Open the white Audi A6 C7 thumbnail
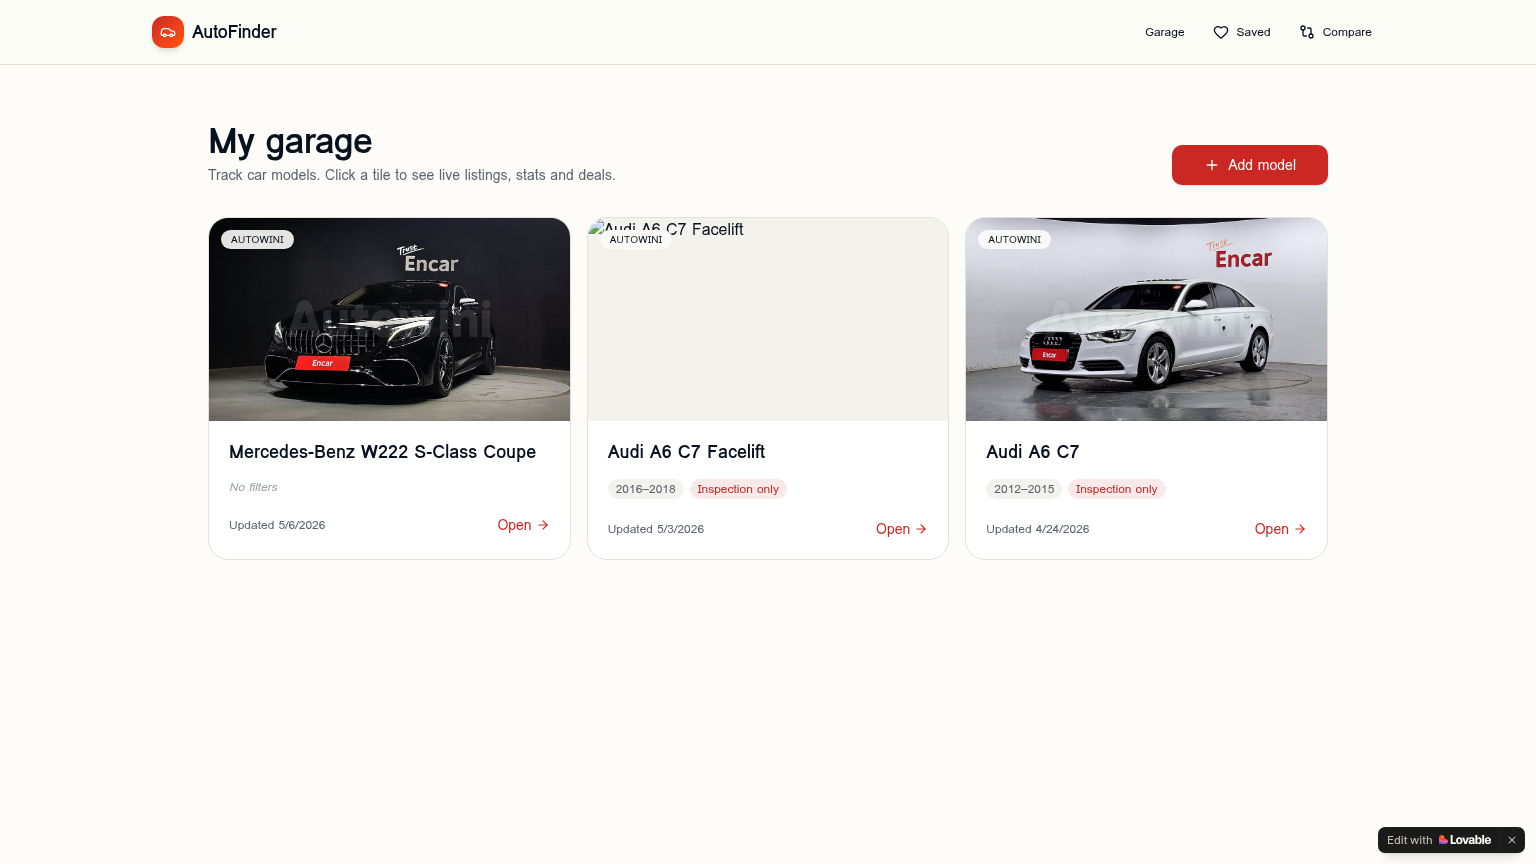 pos(1146,319)
